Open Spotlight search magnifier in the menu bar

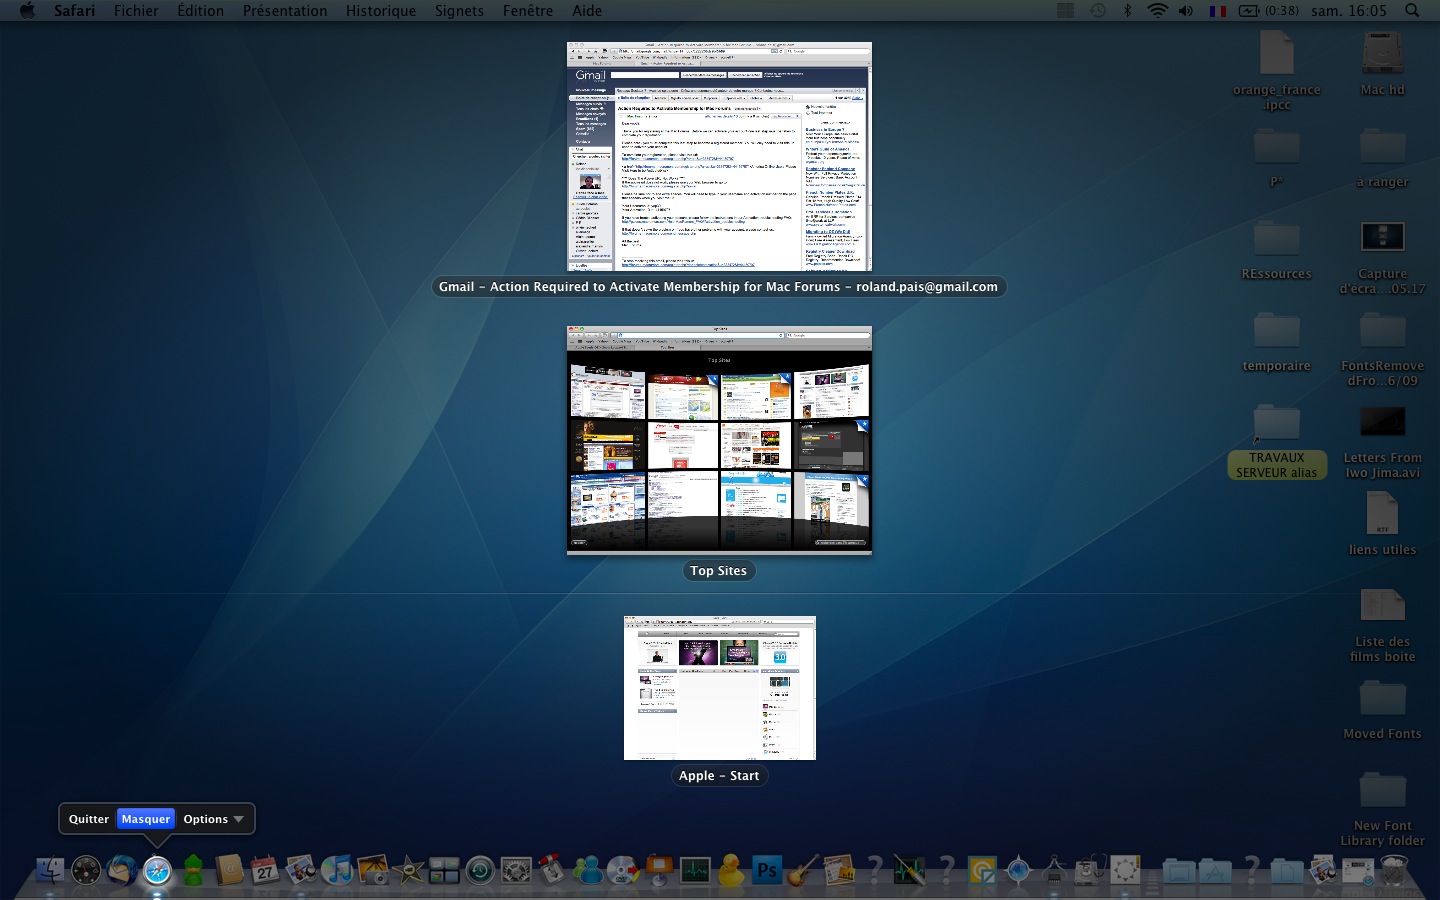(1412, 10)
